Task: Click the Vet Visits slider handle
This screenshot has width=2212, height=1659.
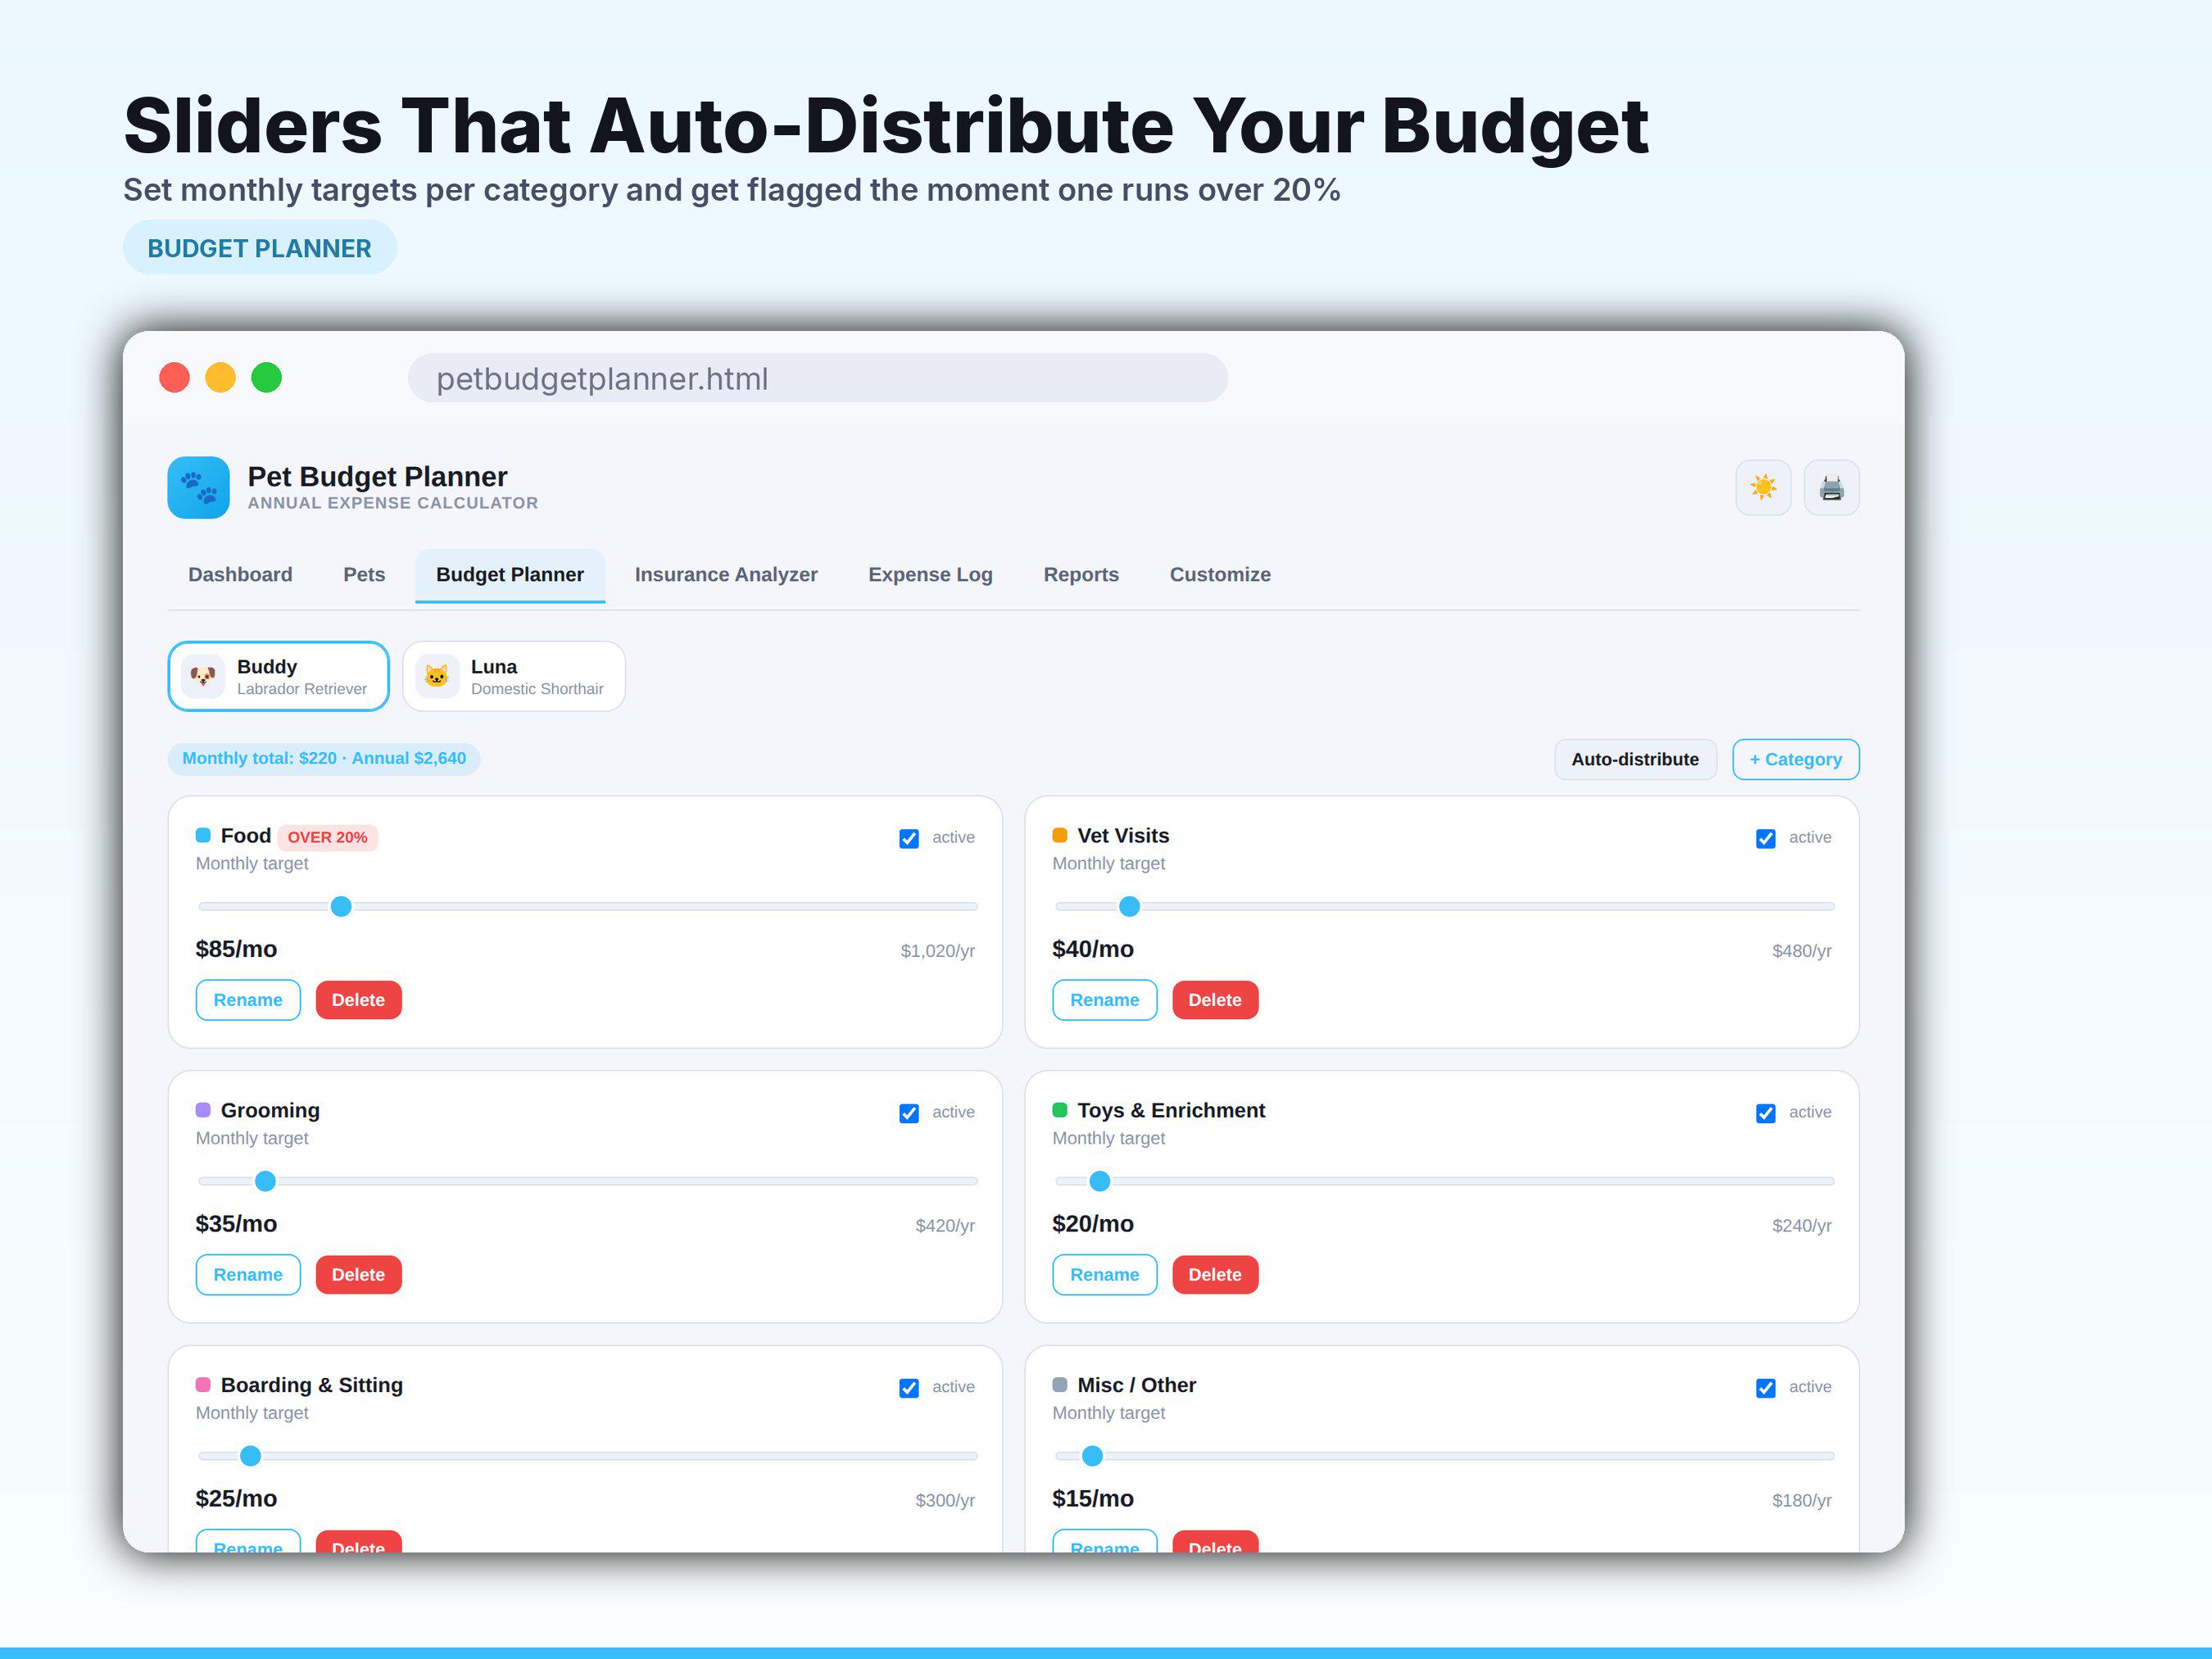Action: click(1129, 907)
